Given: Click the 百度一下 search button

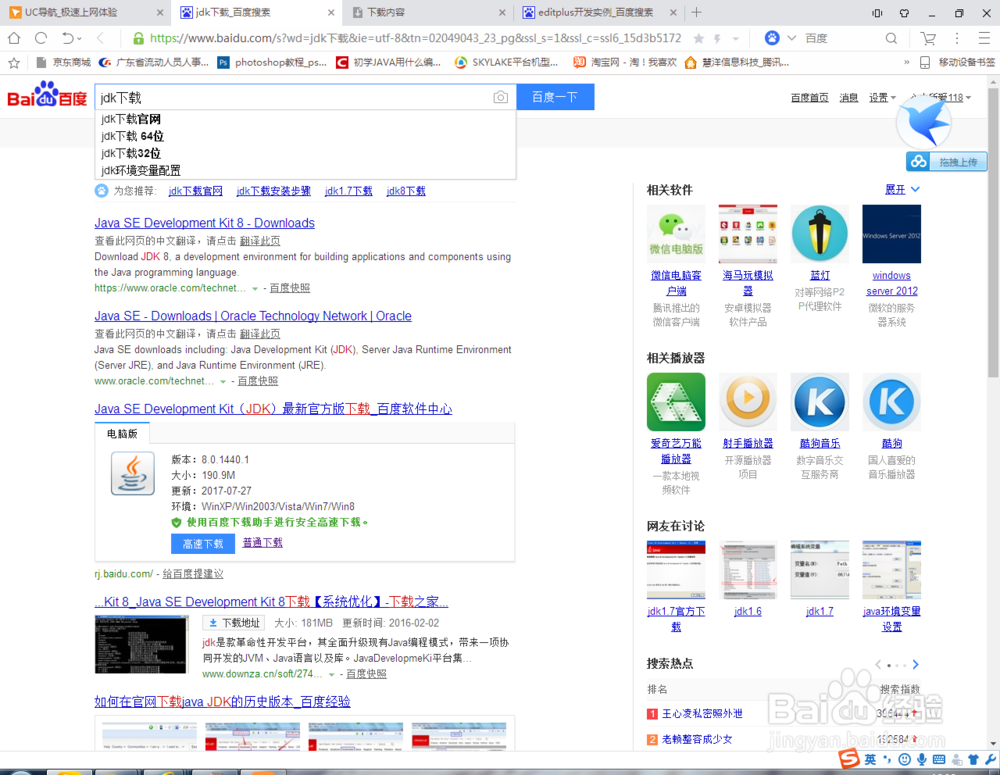Looking at the screenshot, I should pos(555,97).
